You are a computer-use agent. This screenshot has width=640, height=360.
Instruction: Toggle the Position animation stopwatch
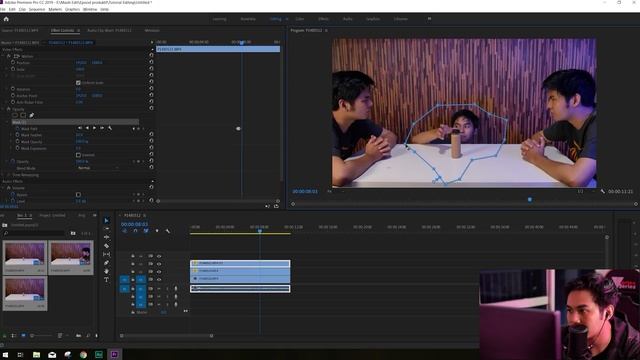click(x=13, y=62)
